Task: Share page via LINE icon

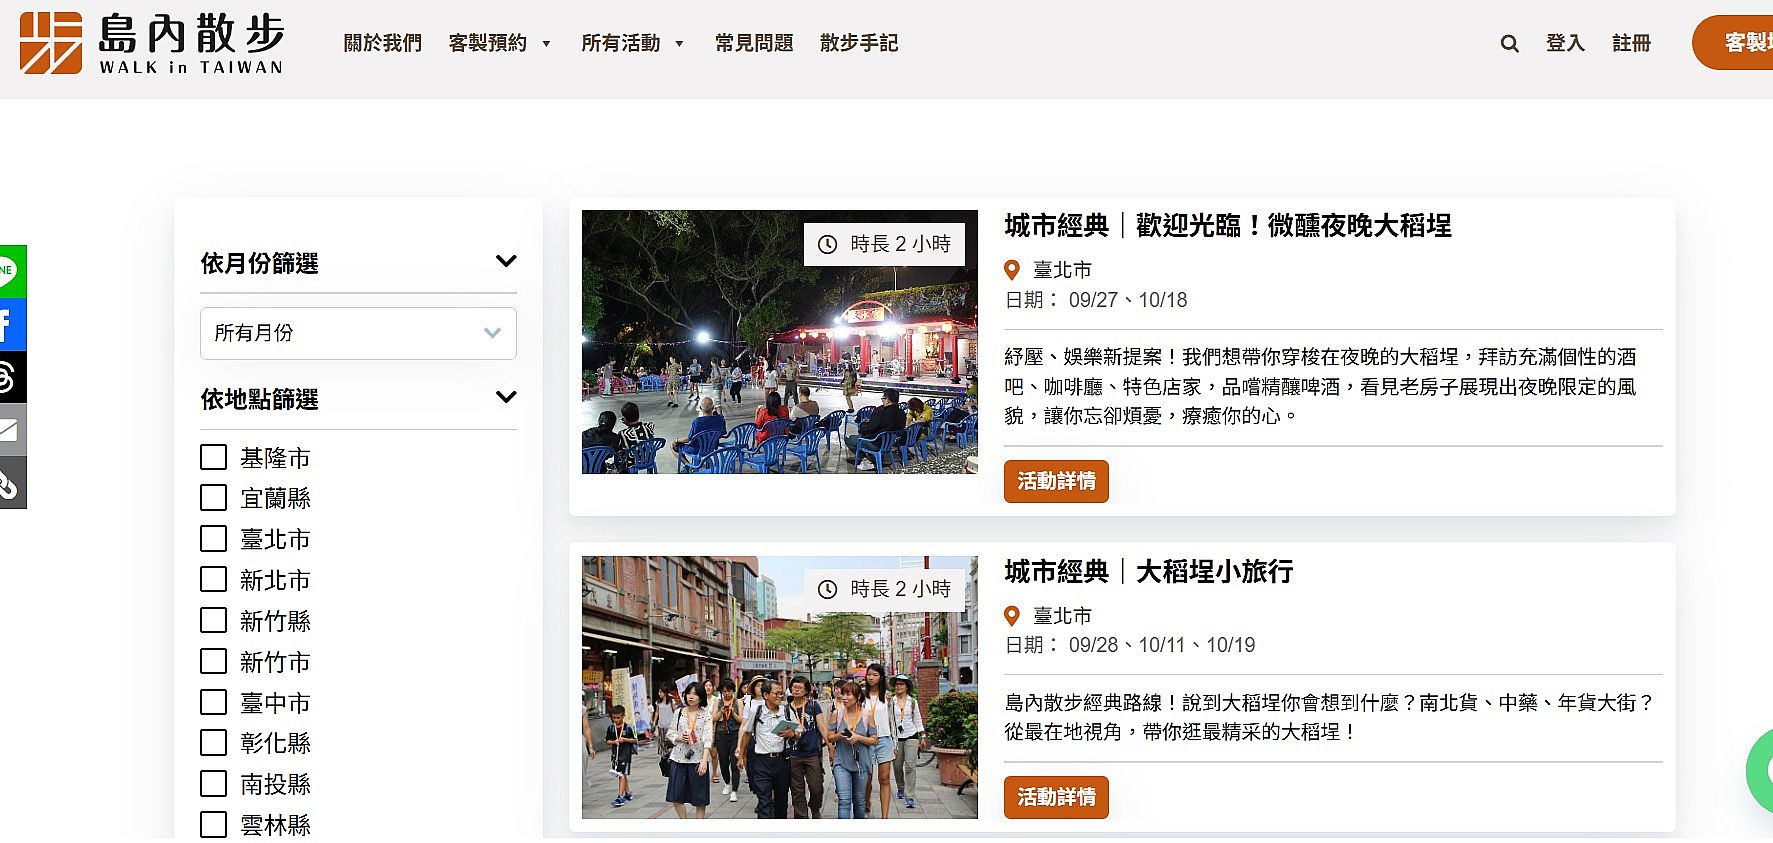Action: pos(10,271)
